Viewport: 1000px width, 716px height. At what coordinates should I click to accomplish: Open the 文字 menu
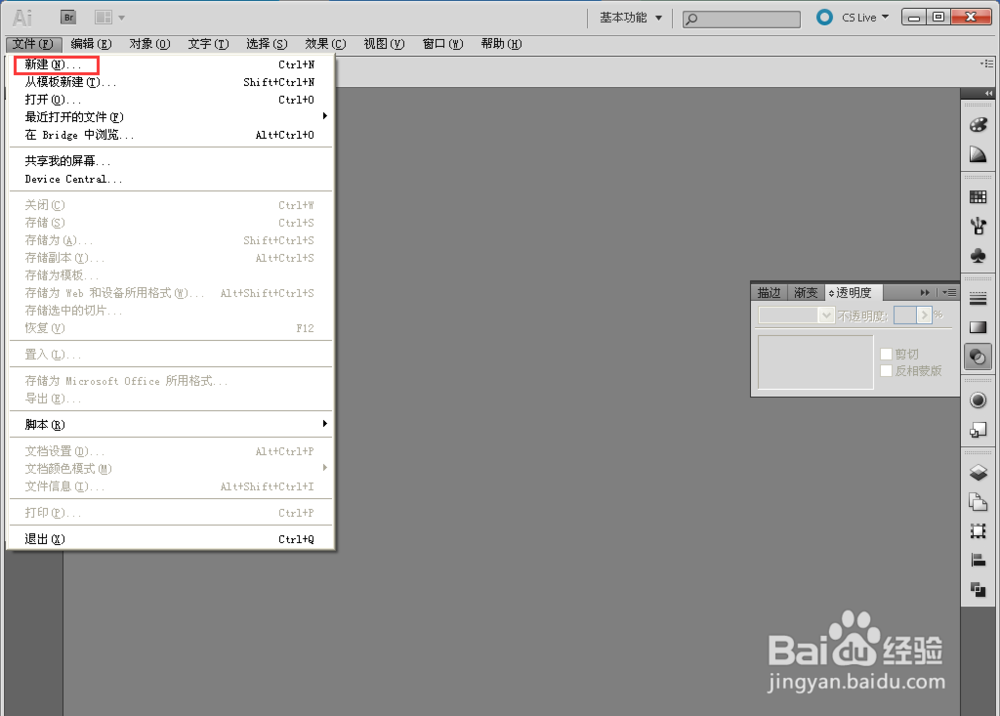209,44
